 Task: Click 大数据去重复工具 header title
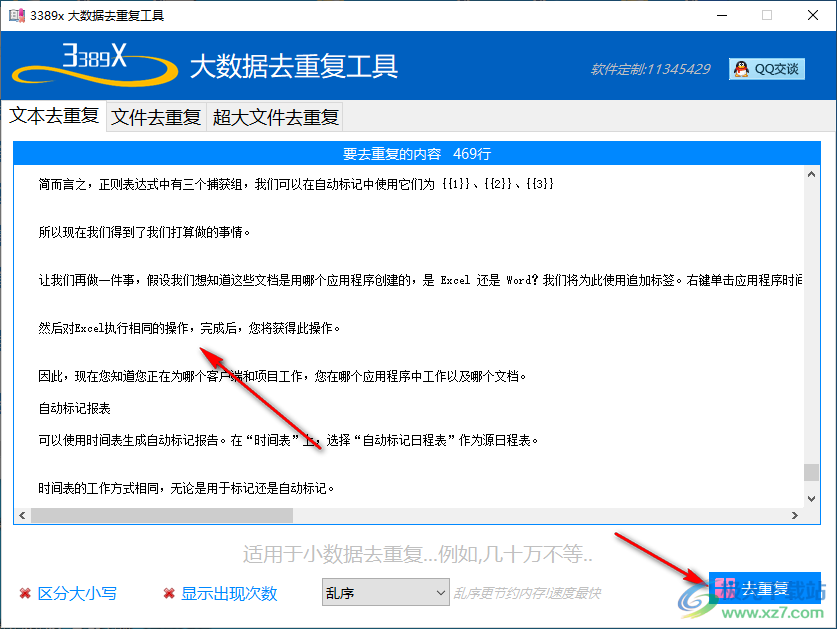pos(294,67)
